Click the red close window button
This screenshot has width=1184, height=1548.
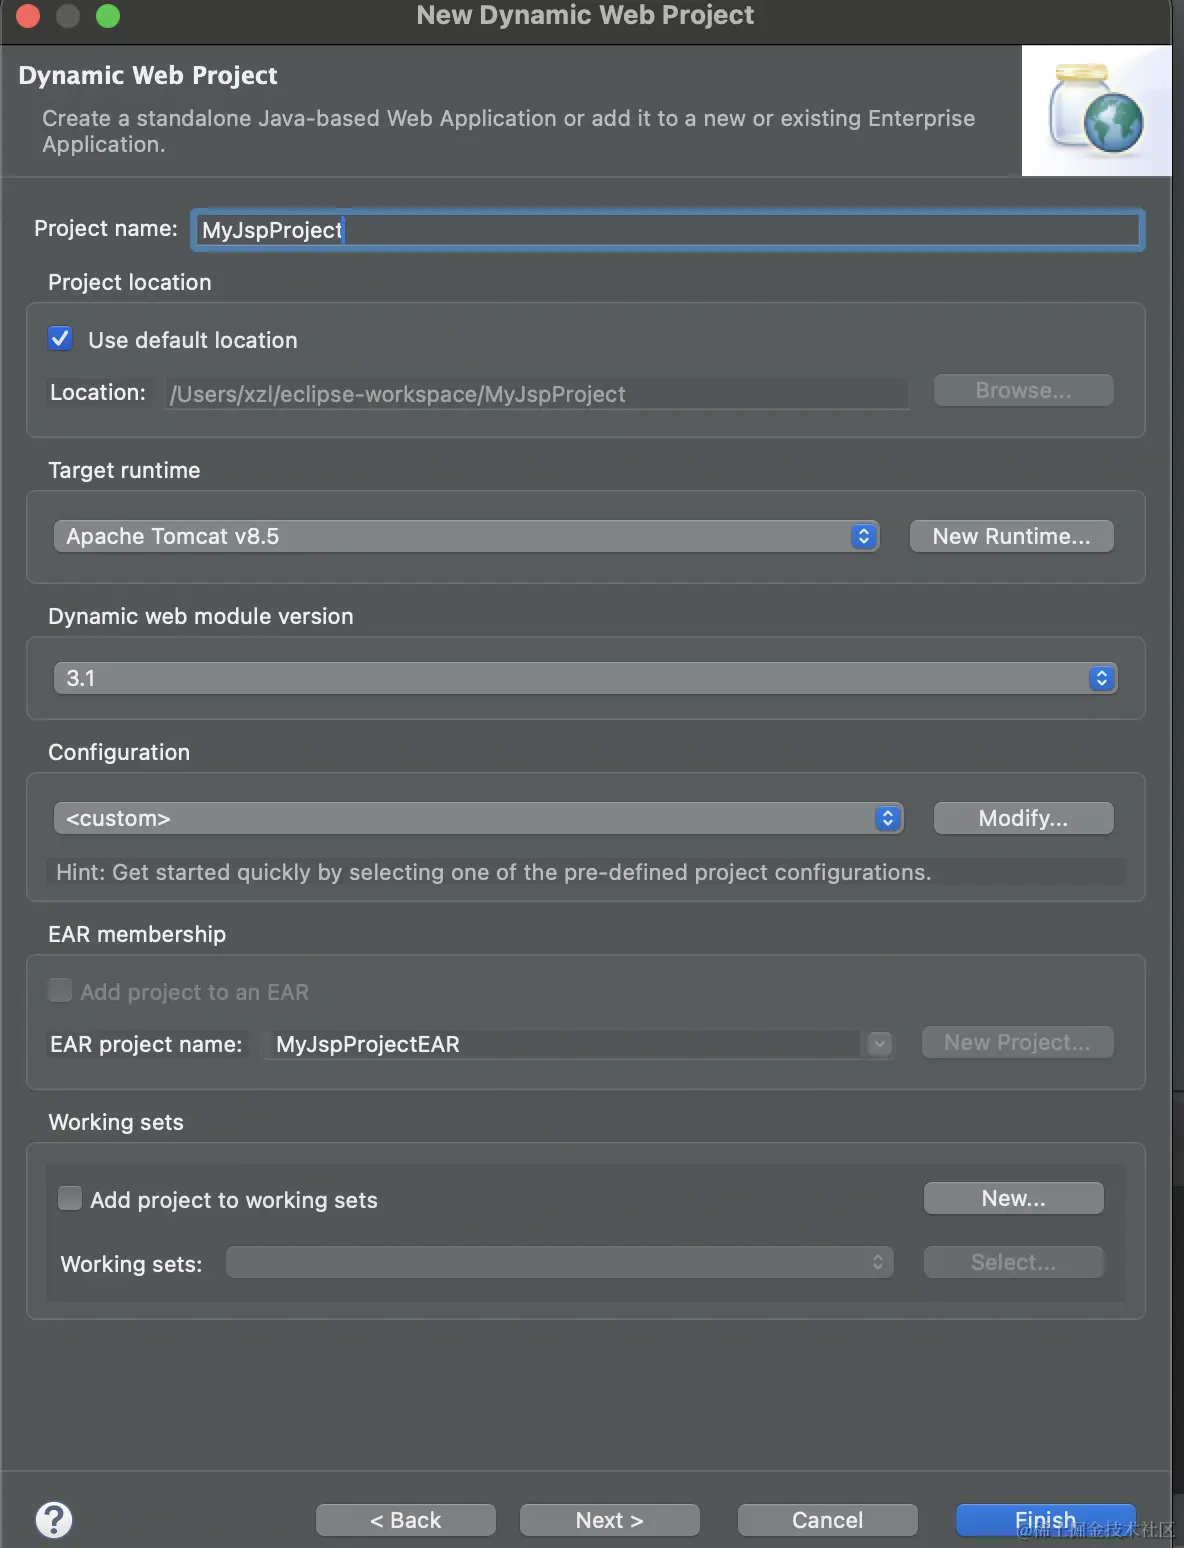27,16
